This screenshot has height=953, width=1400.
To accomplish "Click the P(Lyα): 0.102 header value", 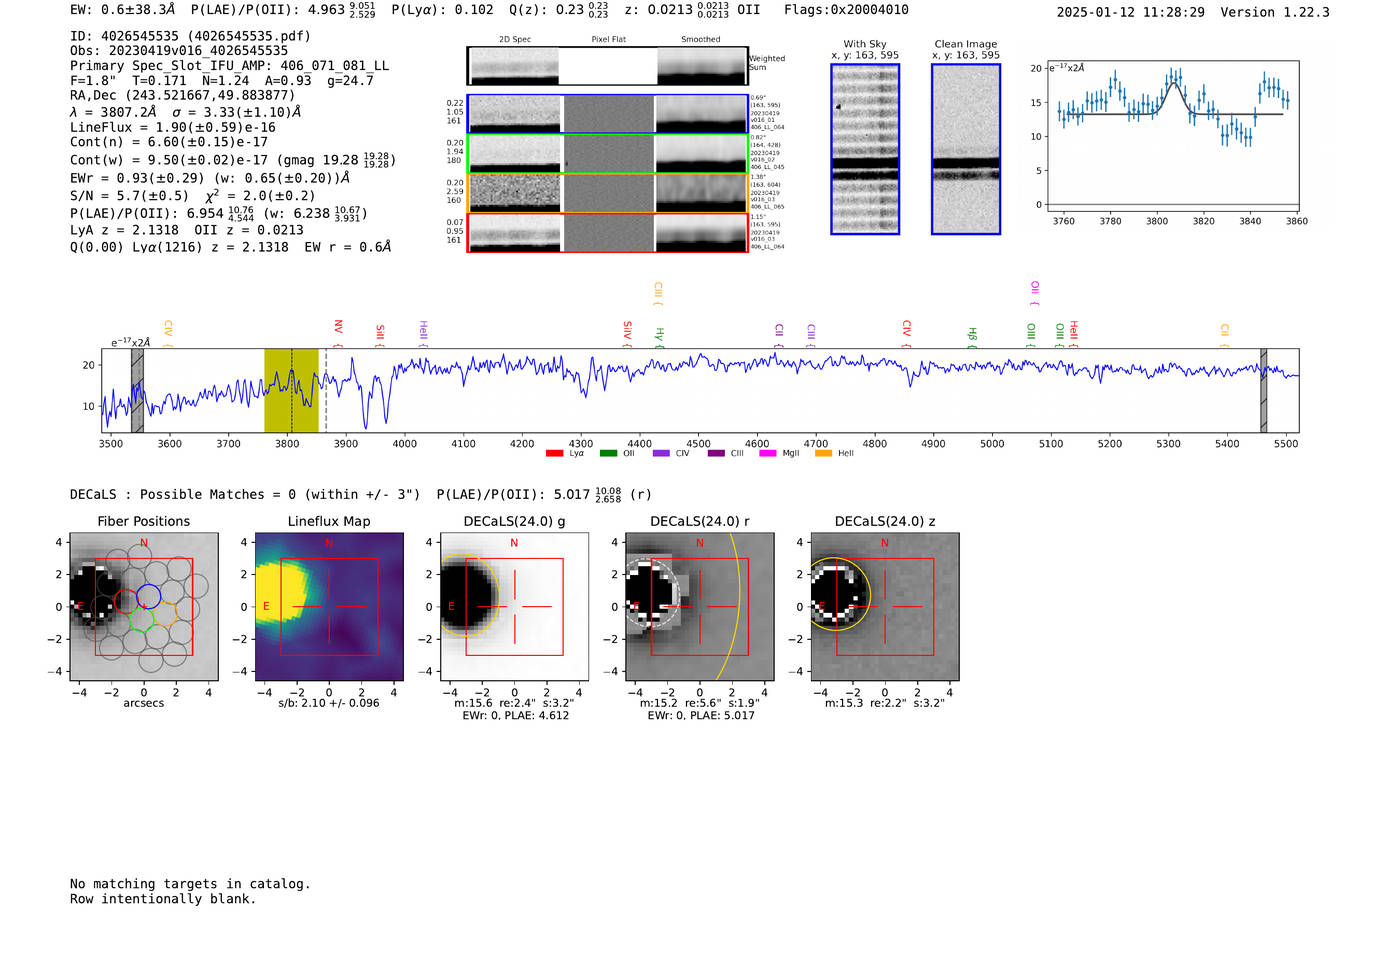I will [x=442, y=10].
